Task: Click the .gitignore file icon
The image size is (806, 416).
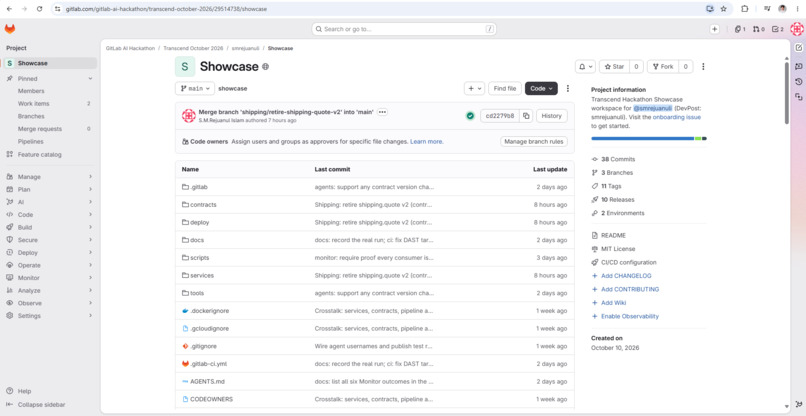Action: click(x=186, y=346)
